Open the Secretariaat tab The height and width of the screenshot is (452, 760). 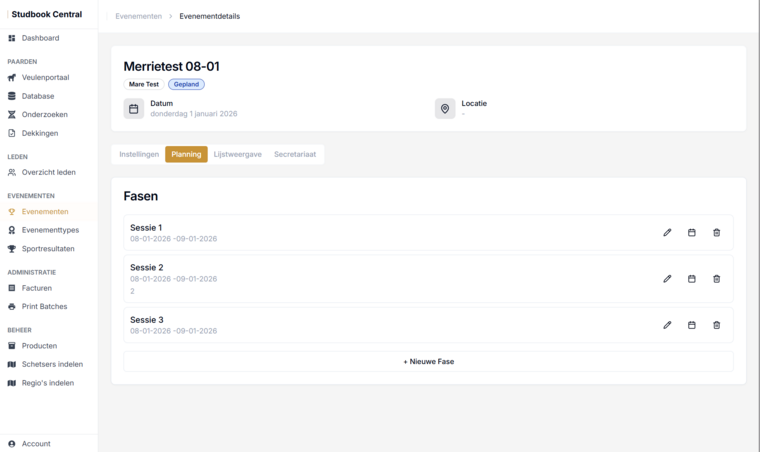click(x=295, y=155)
